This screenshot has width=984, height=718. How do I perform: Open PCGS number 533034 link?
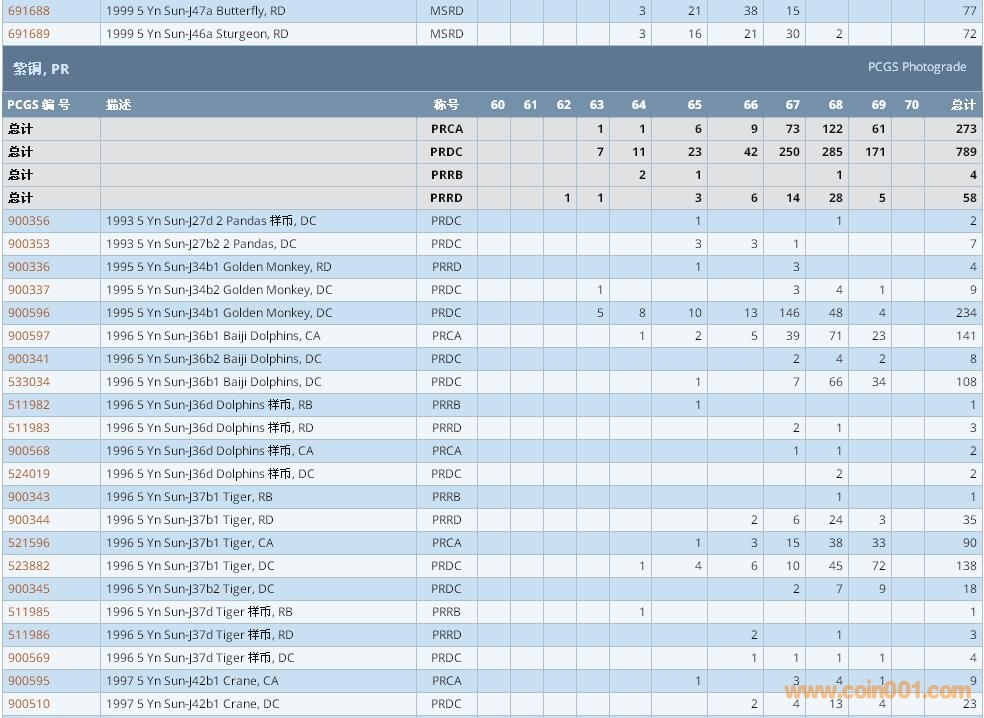pyautogui.click(x=28, y=382)
